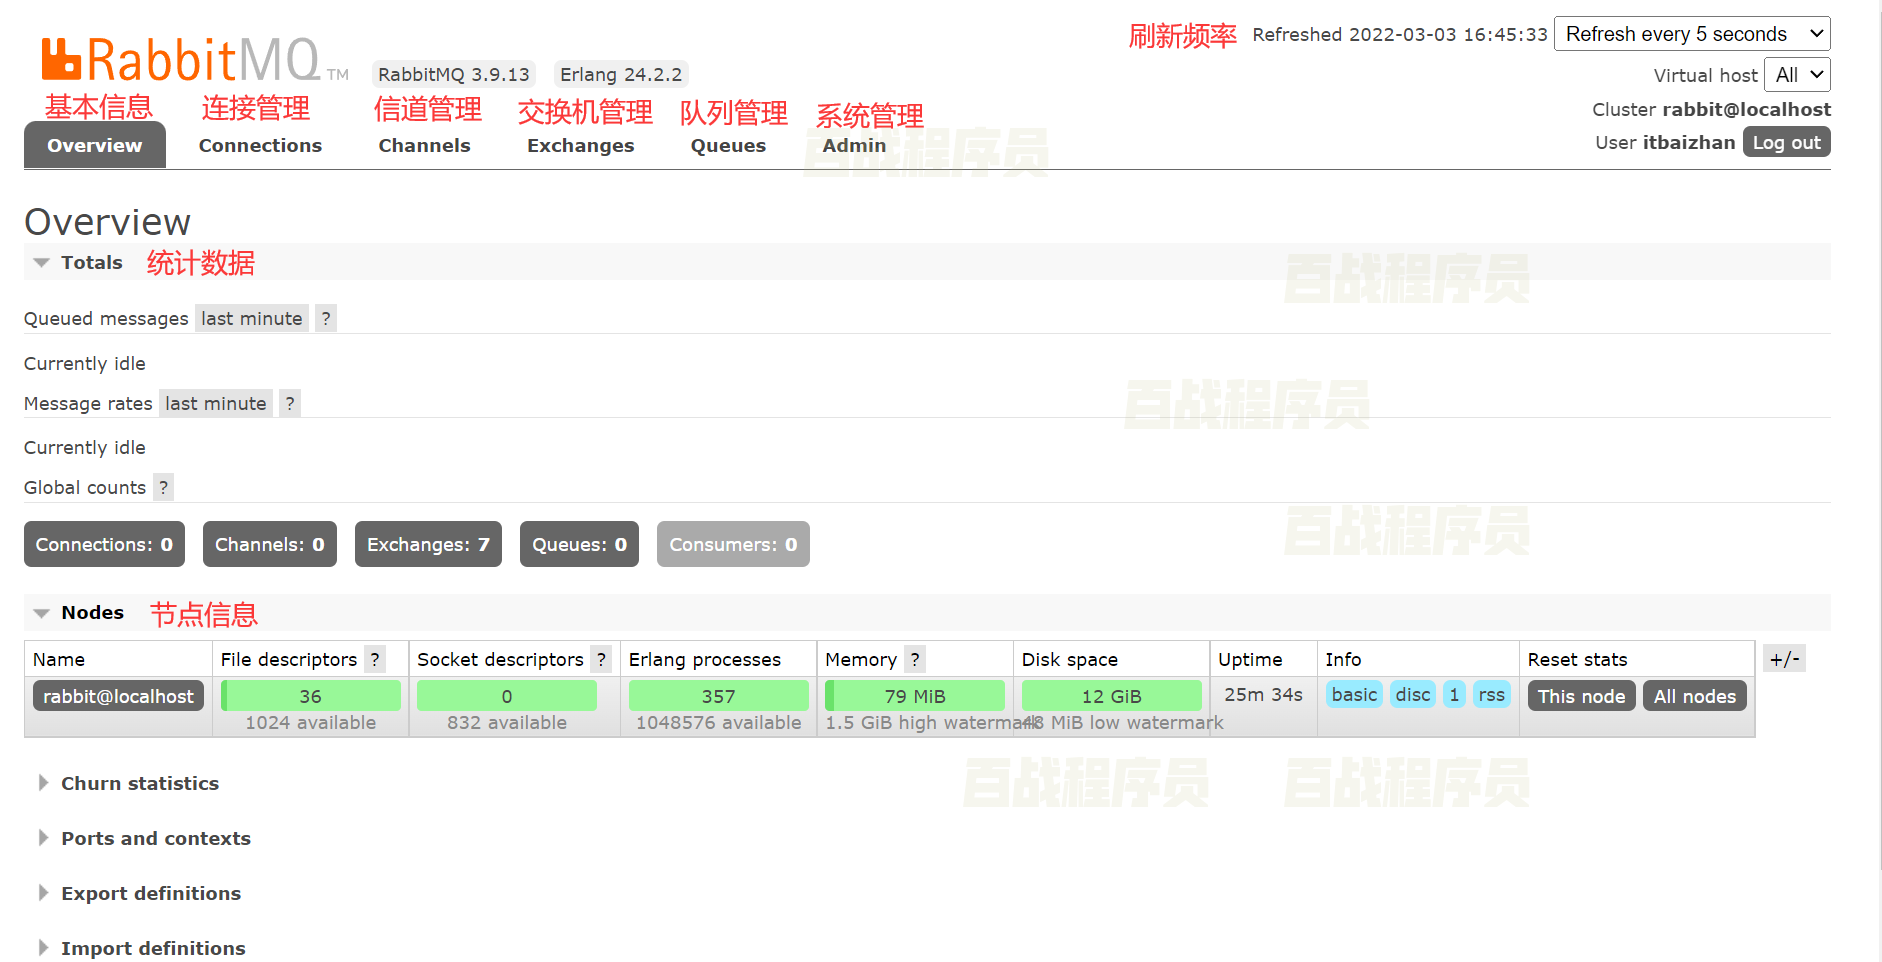Click the socket descriptors 0 bar
The height and width of the screenshot is (962, 1882).
click(507, 696)
